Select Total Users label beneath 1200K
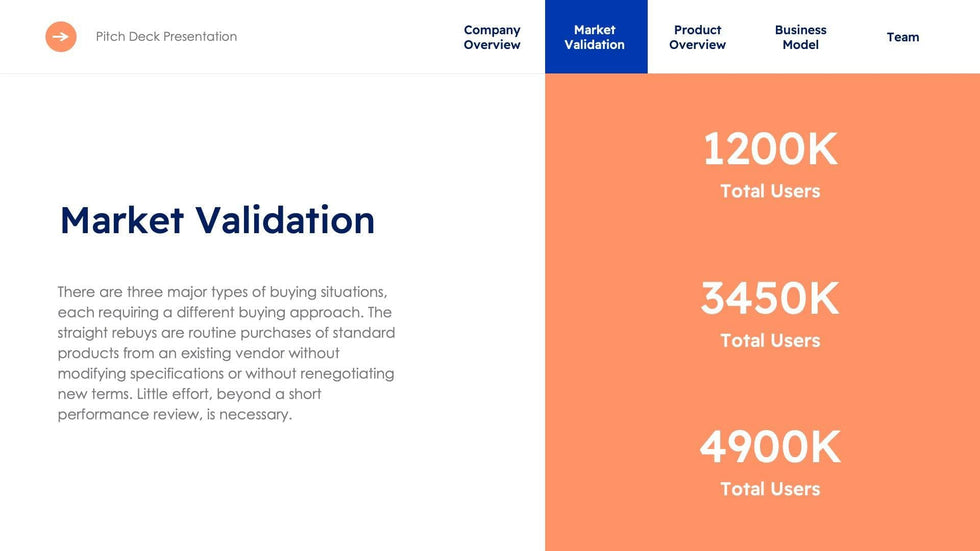The height and width of the screenshot is (551, 980). 770,191
